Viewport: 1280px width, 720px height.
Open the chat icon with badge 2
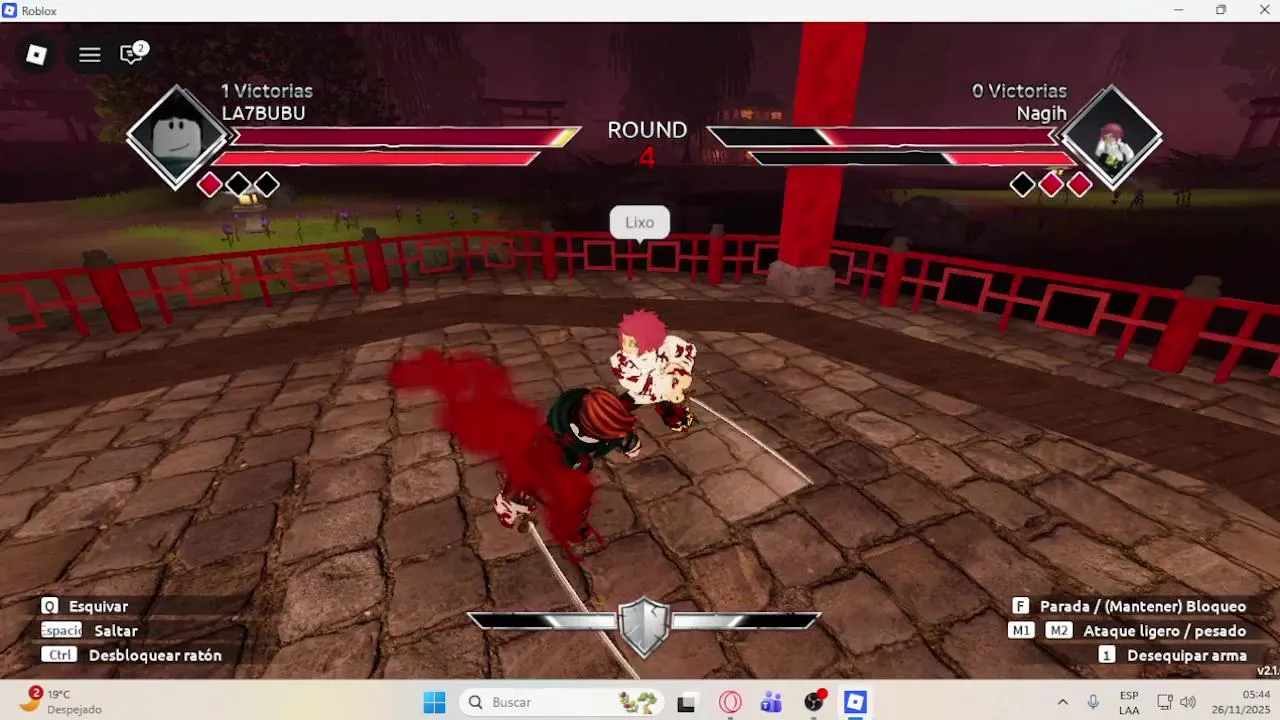(132, 54)
